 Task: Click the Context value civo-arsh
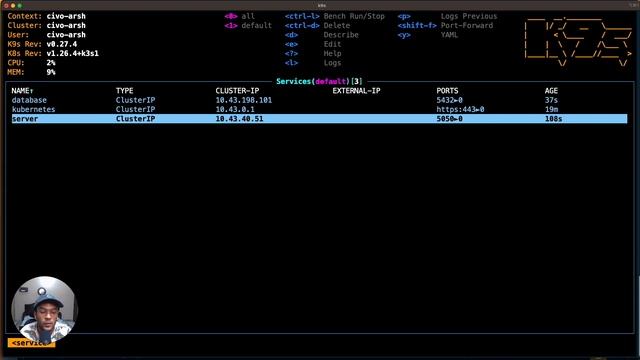[x=66, y=16]
